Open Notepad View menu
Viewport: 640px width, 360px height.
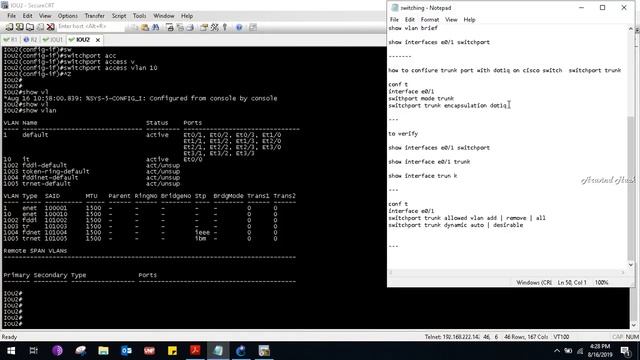(x=451, y=20)
